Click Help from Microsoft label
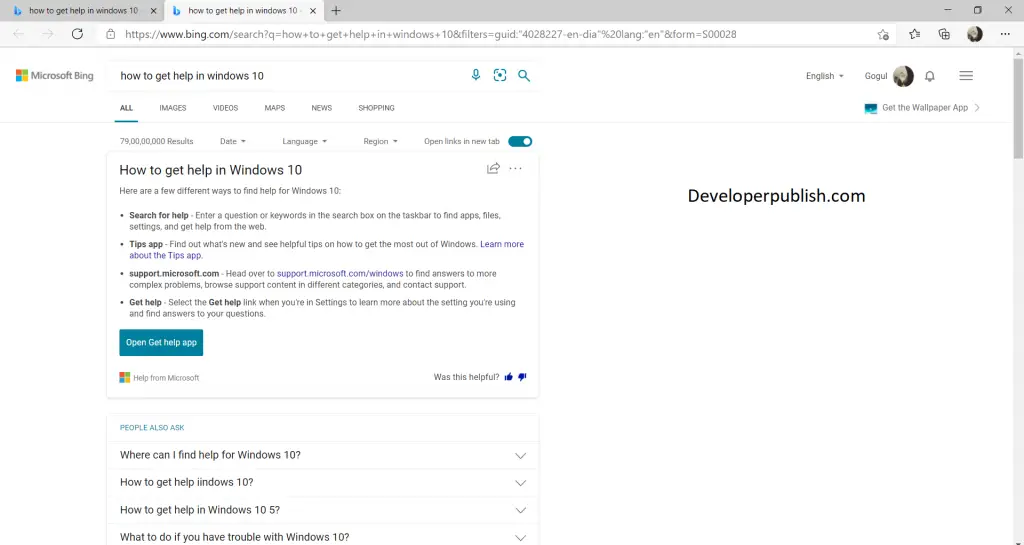The width and height of the screenshot is (1024, 545). [x=166, y=378]
